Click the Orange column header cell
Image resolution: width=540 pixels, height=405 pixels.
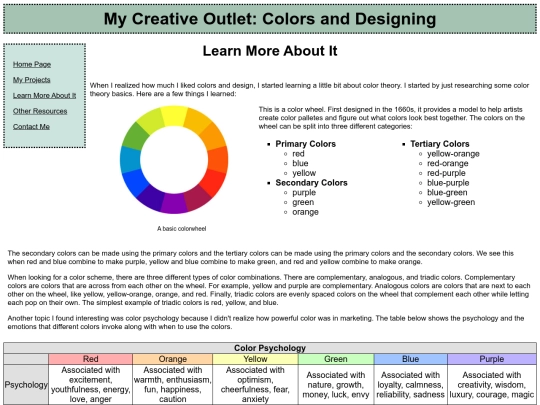[x=173, y=359]
